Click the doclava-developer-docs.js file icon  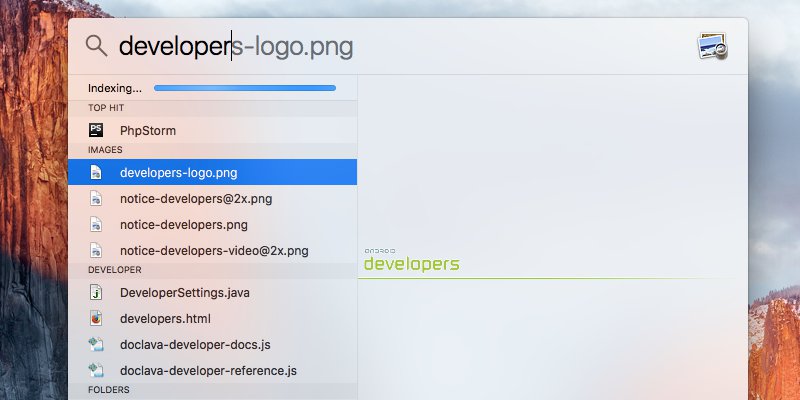click(x=96, y=345)
